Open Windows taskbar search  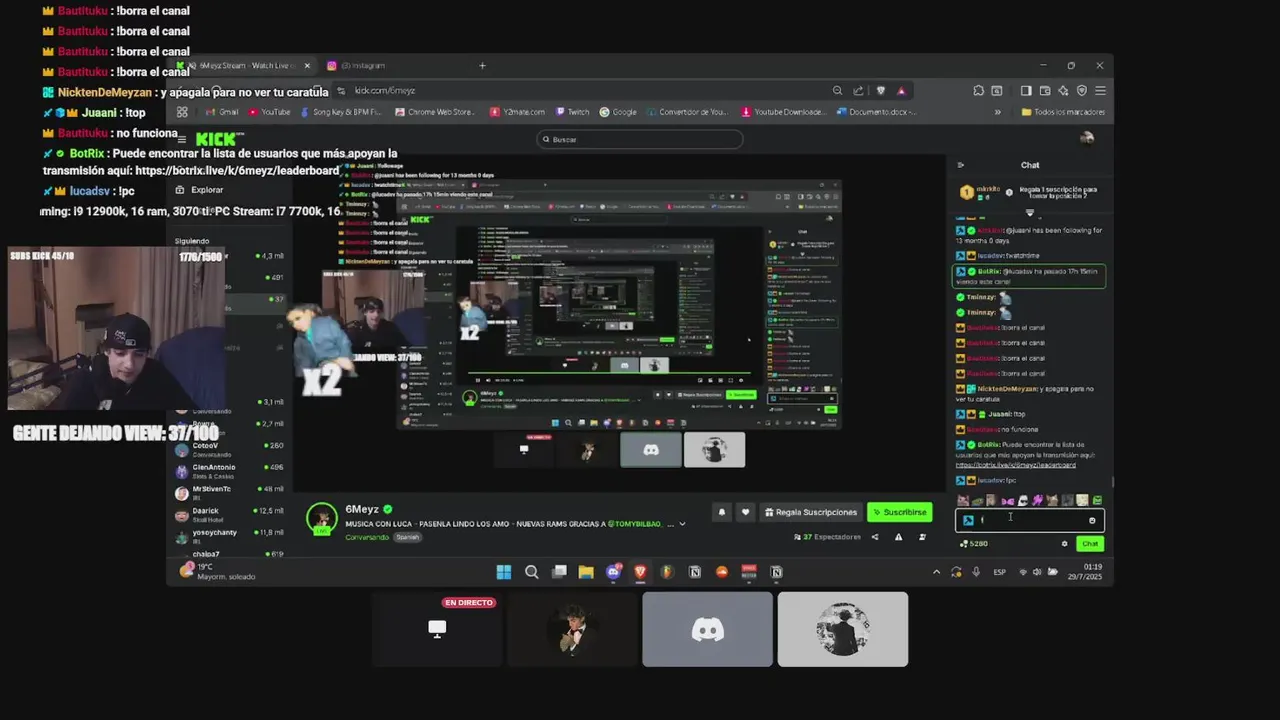click(x=532, y=572)
